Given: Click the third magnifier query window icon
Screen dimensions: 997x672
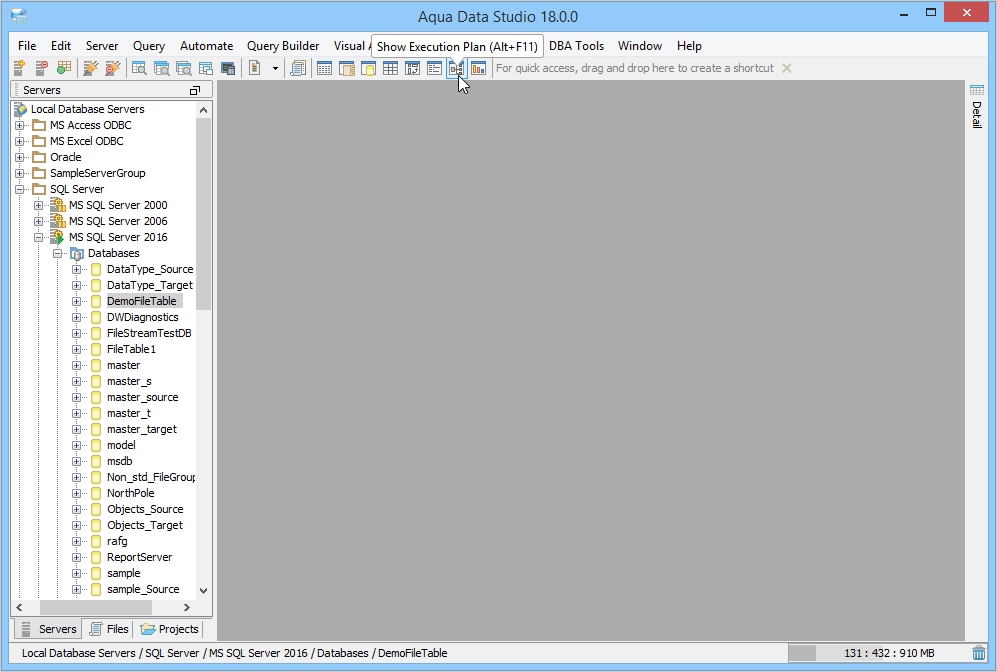Looking at the screenshot, I should pyautogui.click(x=184, y=68).
